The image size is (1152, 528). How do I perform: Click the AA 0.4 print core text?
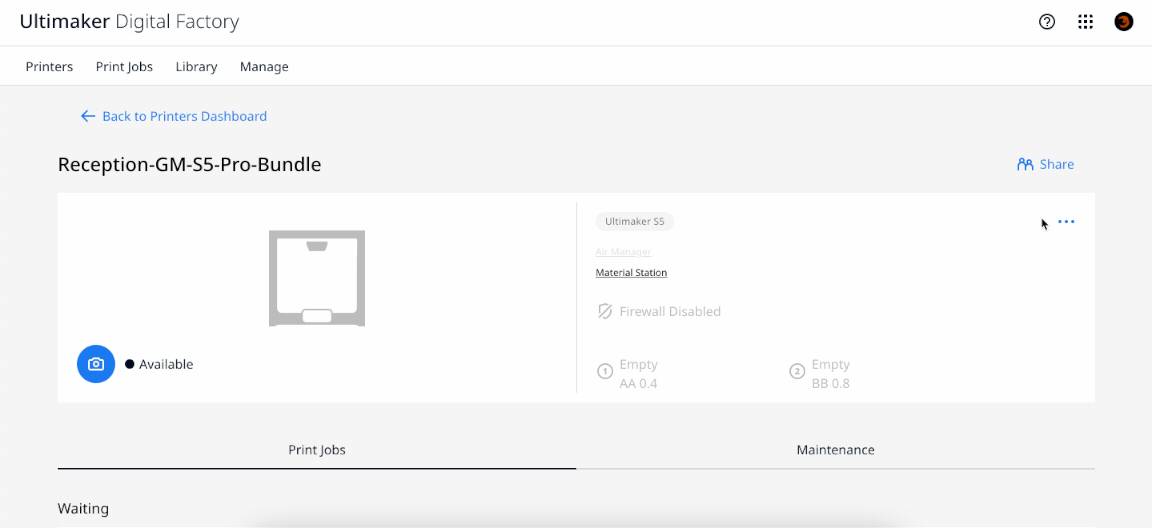[638, 383]
